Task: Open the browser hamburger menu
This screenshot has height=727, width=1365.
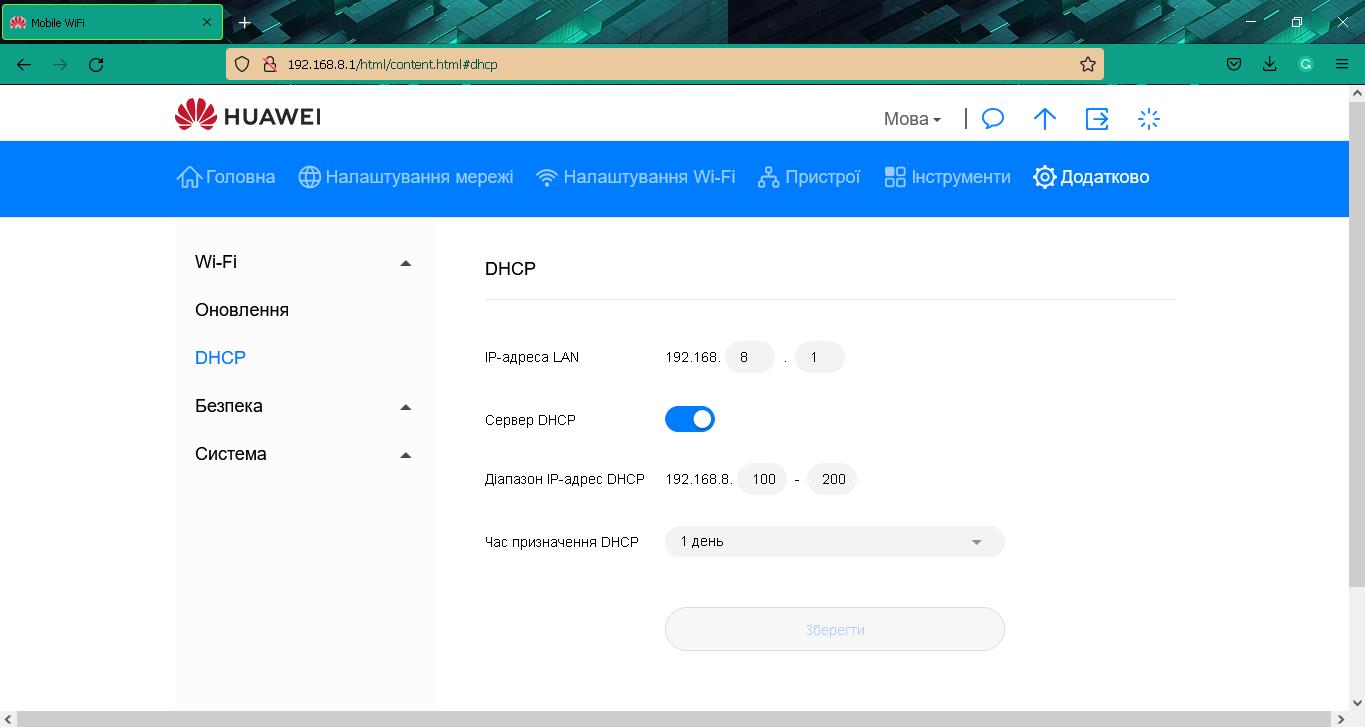Action: click(x=1342, y=64)
